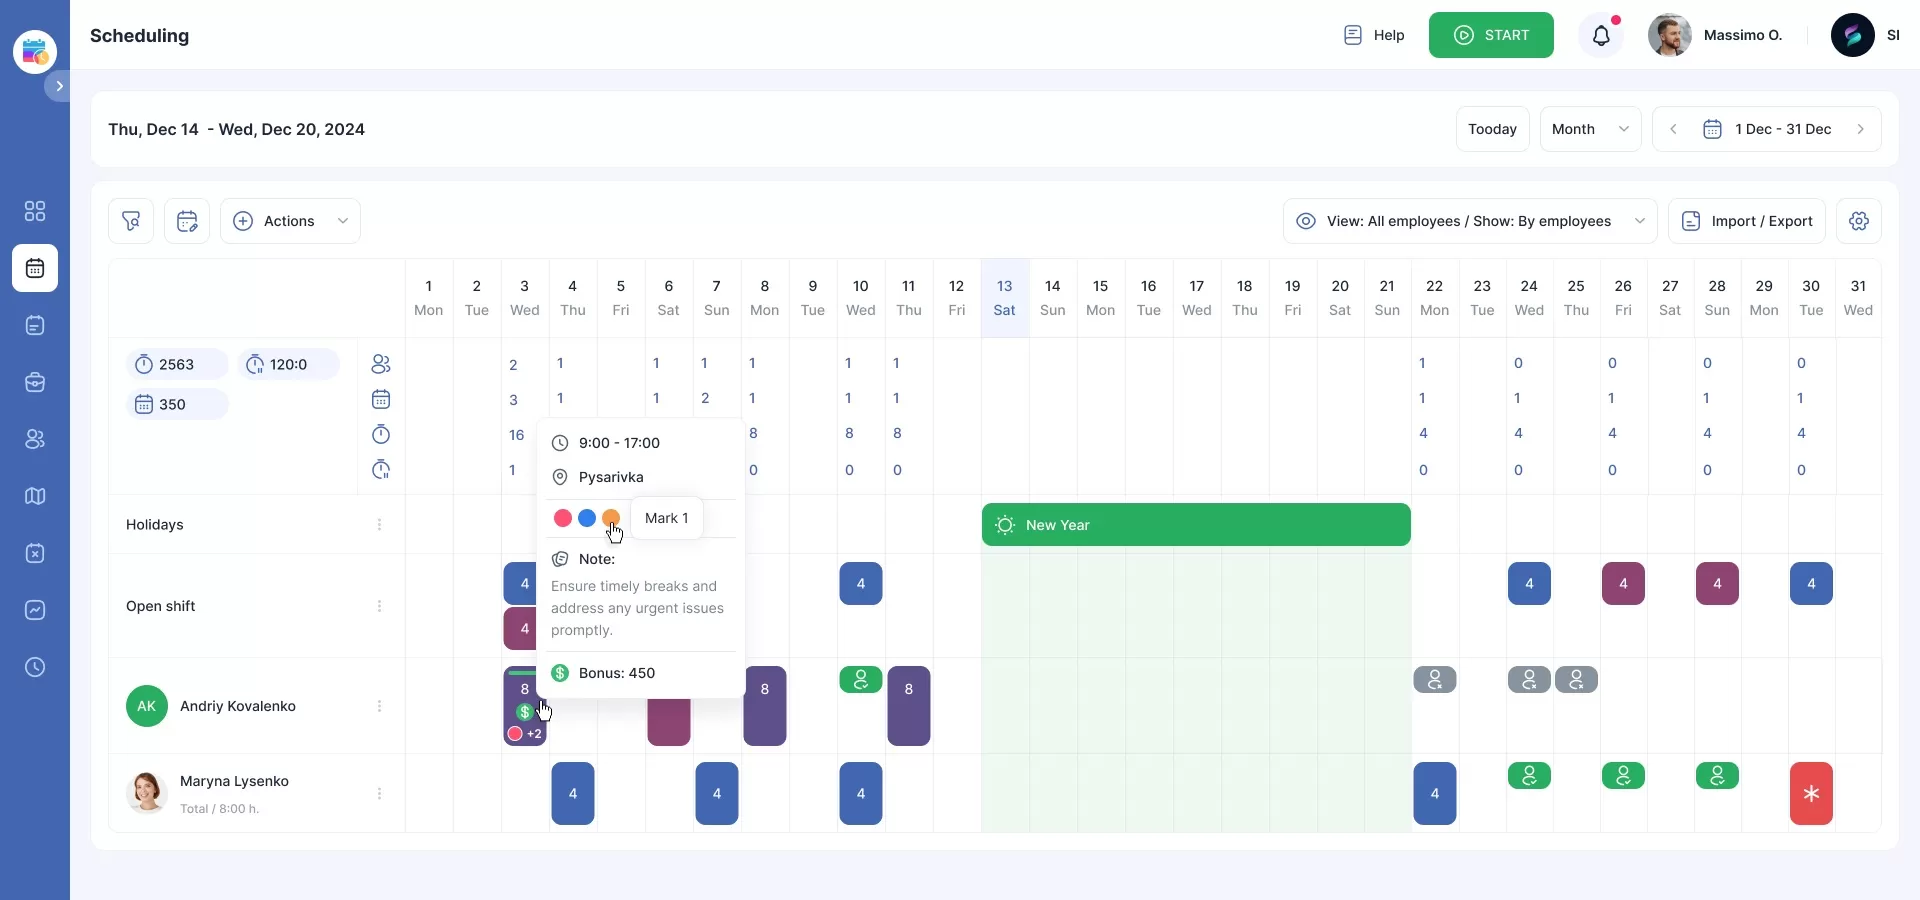This screenshot has height=900, width=1920.
Task: Expand the View: All employees dropdown
Action: point(1469,221)
